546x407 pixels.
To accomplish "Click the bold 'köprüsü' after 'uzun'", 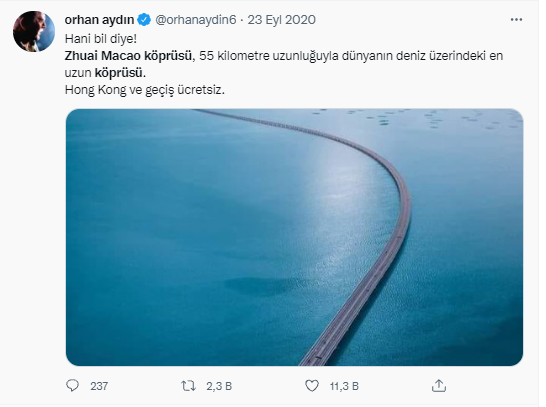I will [x=119, y=73].
